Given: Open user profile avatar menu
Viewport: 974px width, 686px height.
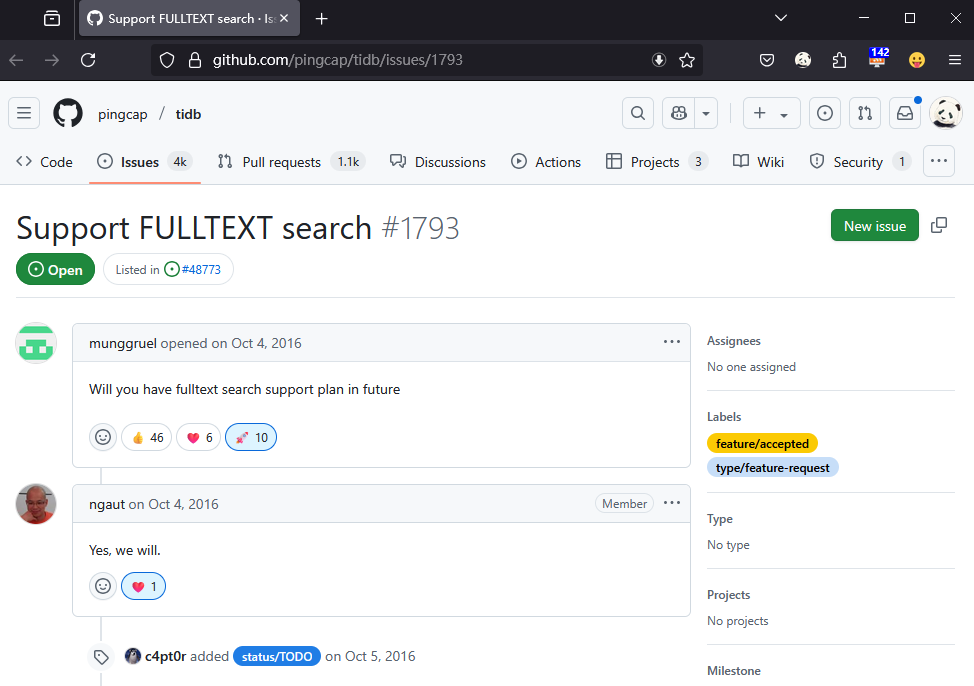Looking at the screenshot, I should (945, 113).
